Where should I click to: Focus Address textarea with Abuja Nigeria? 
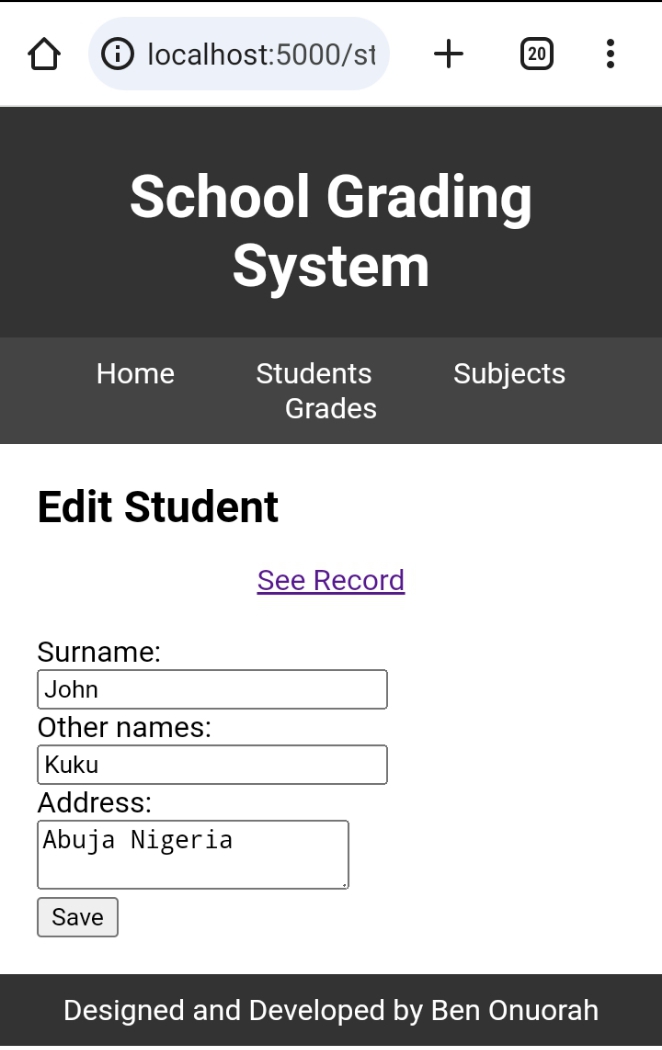193,854
